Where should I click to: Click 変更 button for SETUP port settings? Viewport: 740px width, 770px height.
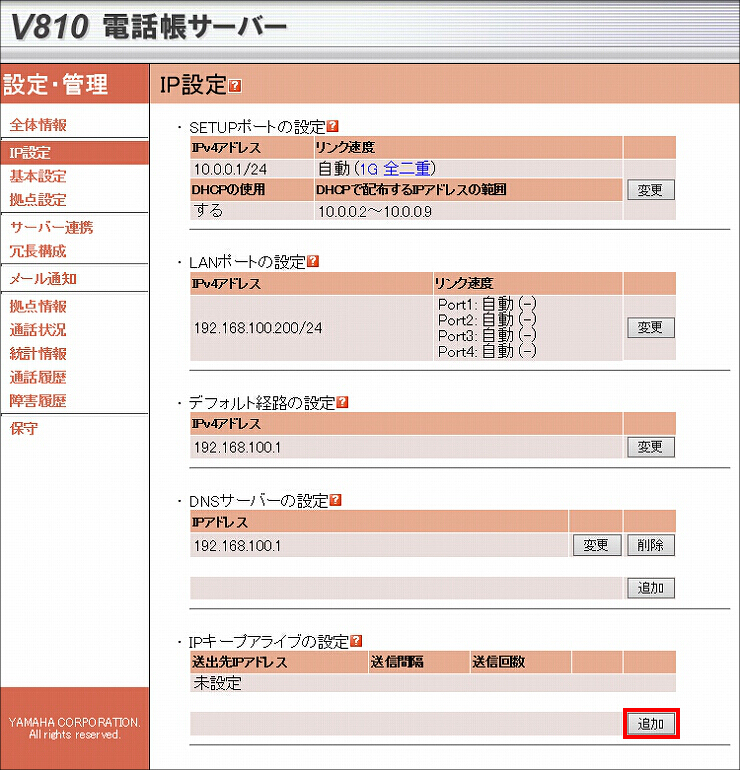tap(651, 190)
